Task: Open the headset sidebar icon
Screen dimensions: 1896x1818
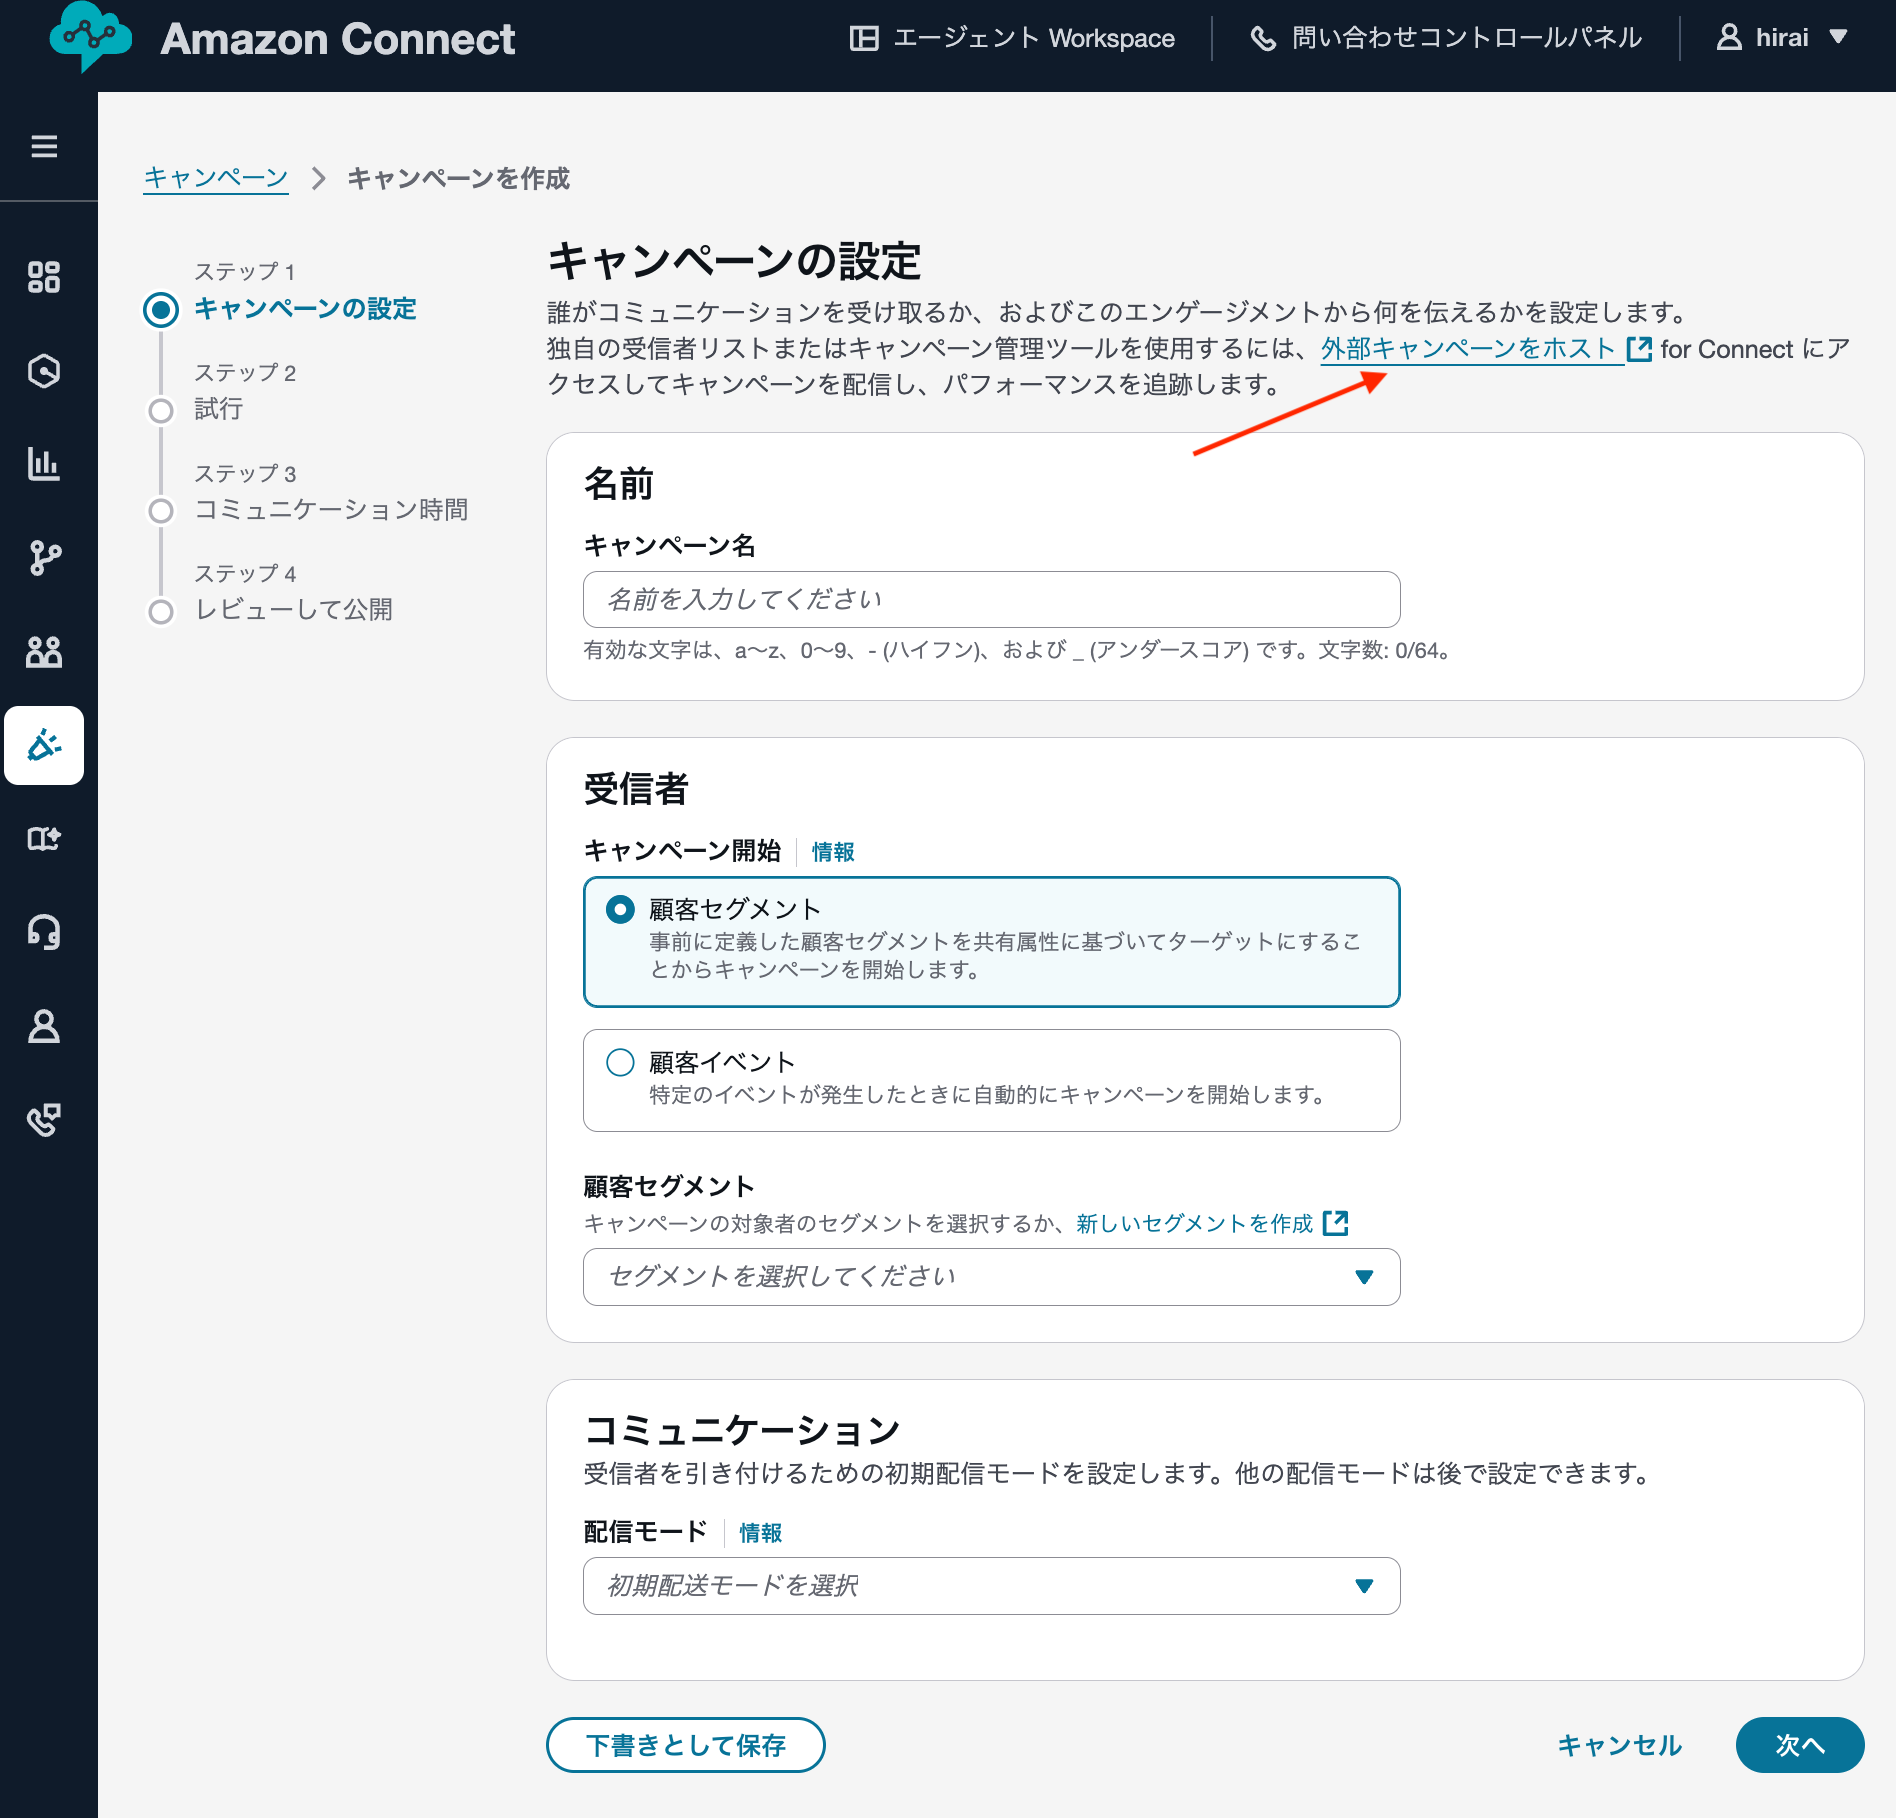Action: click(44, 932)
